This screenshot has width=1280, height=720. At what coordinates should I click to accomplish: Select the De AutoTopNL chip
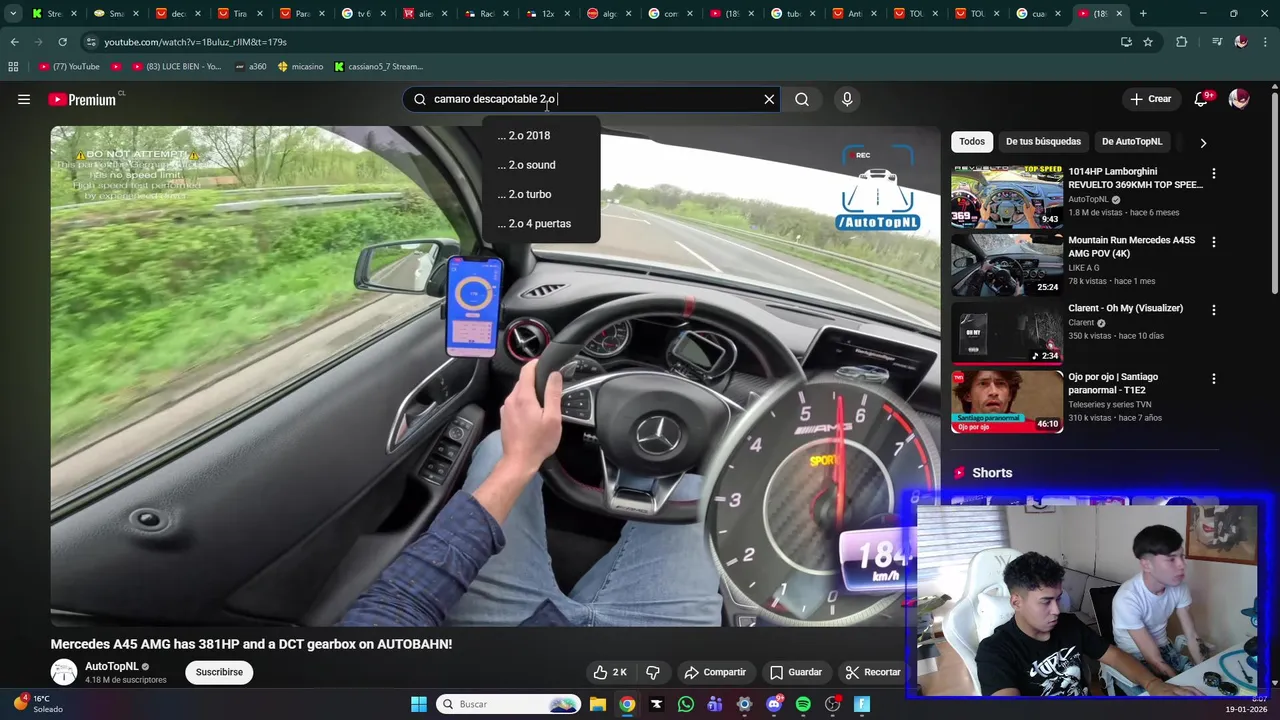point(1132,141)
